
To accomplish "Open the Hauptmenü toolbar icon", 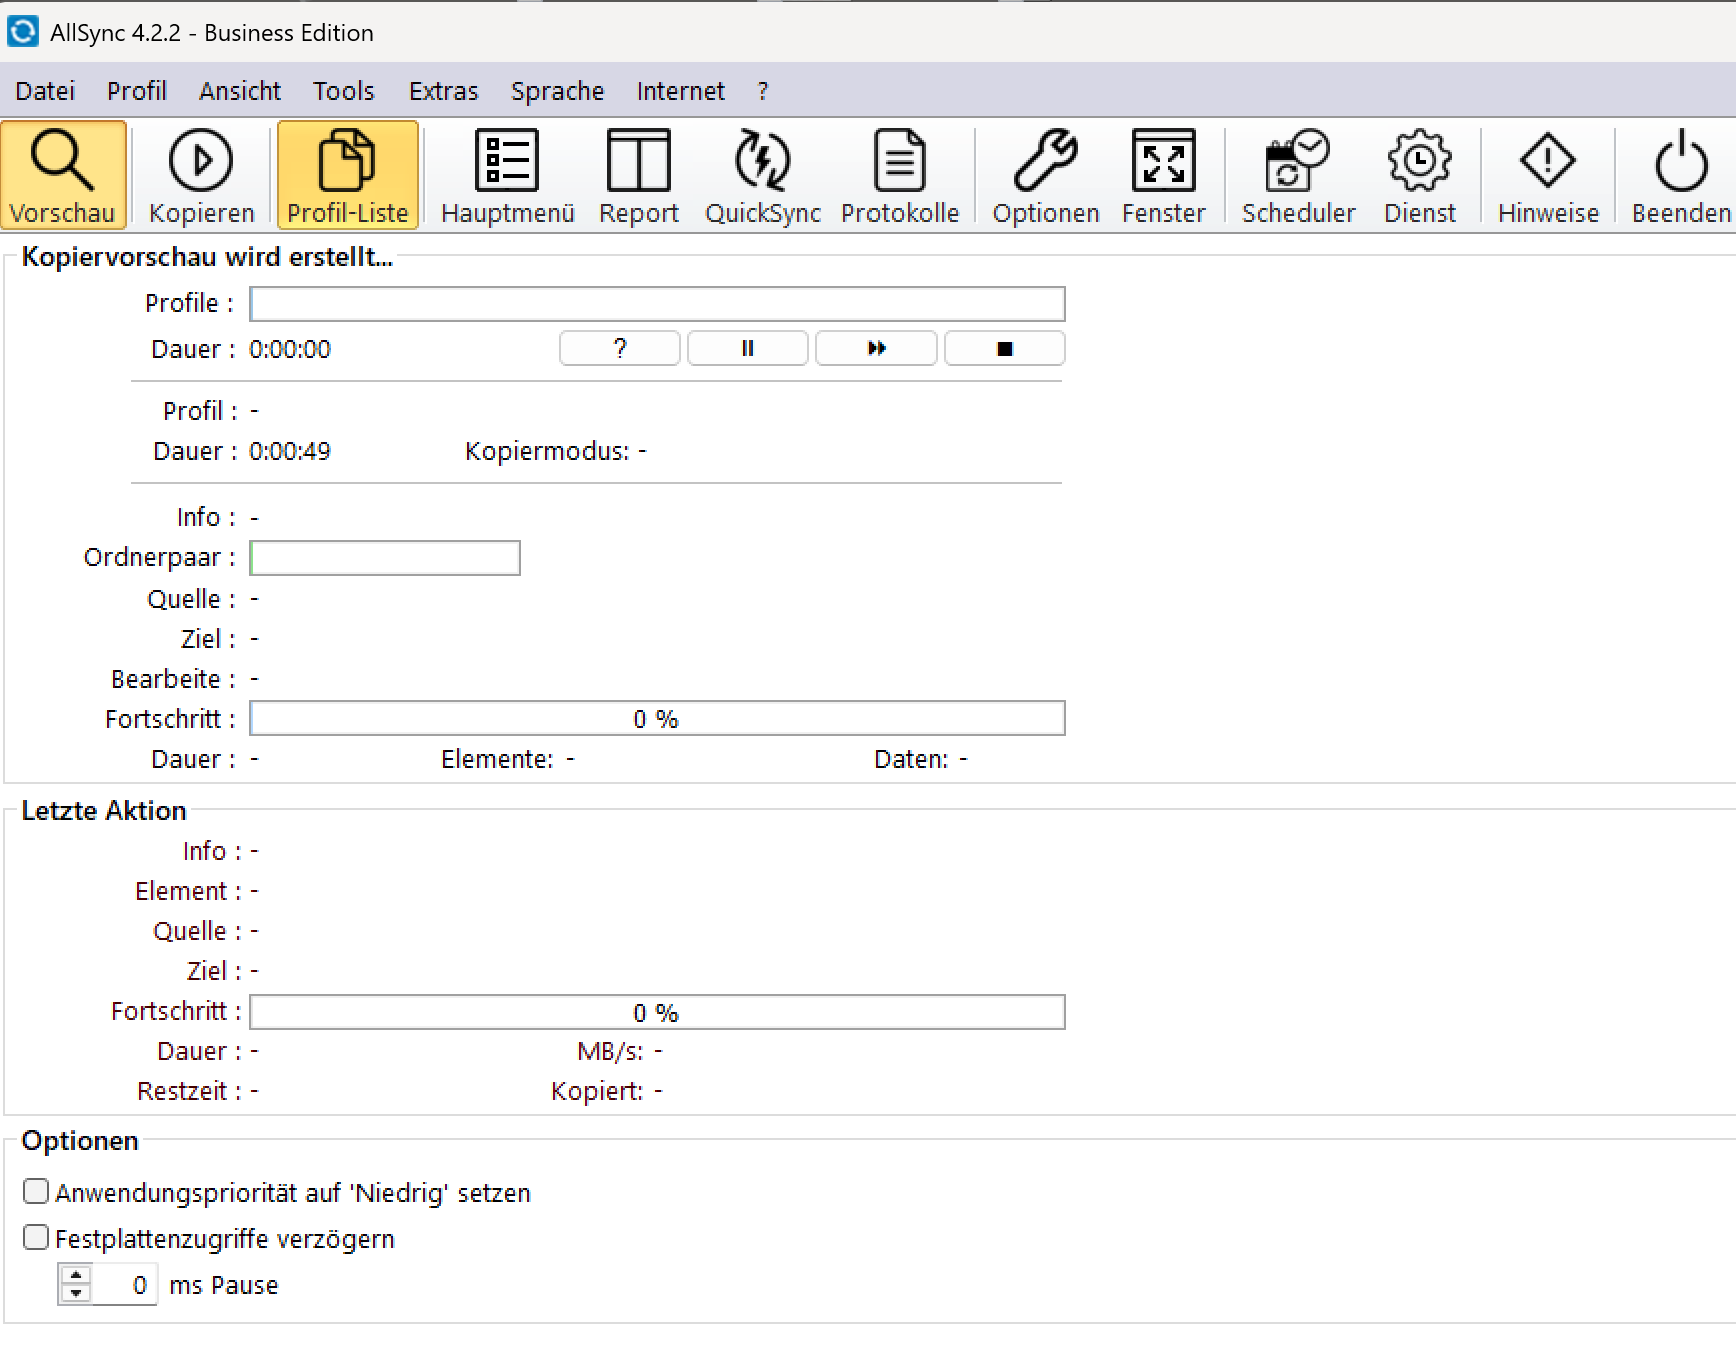I will (x=507, y=162).
